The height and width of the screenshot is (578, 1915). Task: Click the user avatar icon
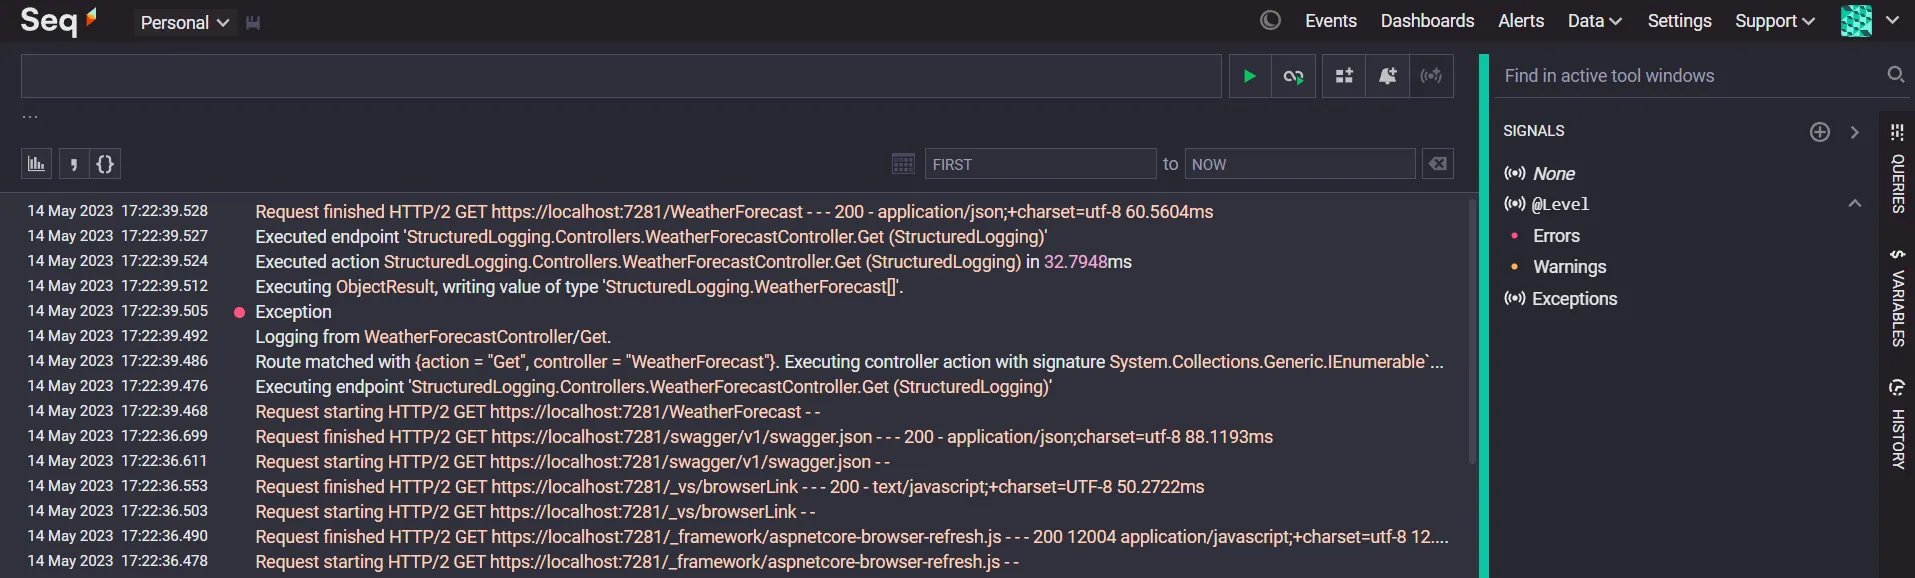1856,21
